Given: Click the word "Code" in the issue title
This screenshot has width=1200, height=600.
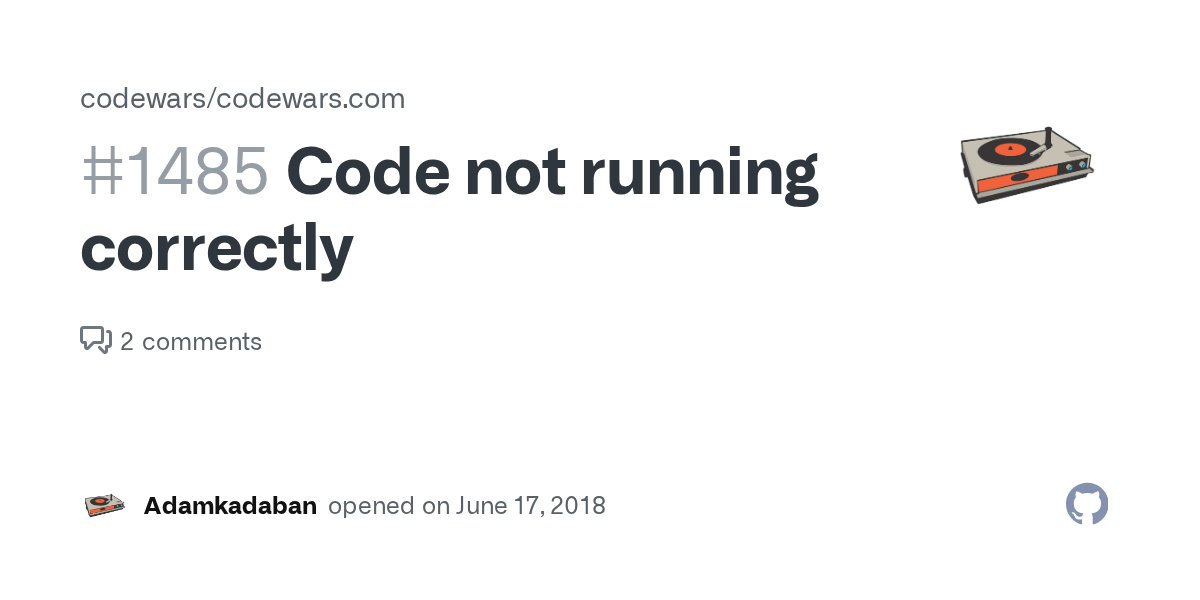Looking at the screenshot, I should click(x=367, y=172).
